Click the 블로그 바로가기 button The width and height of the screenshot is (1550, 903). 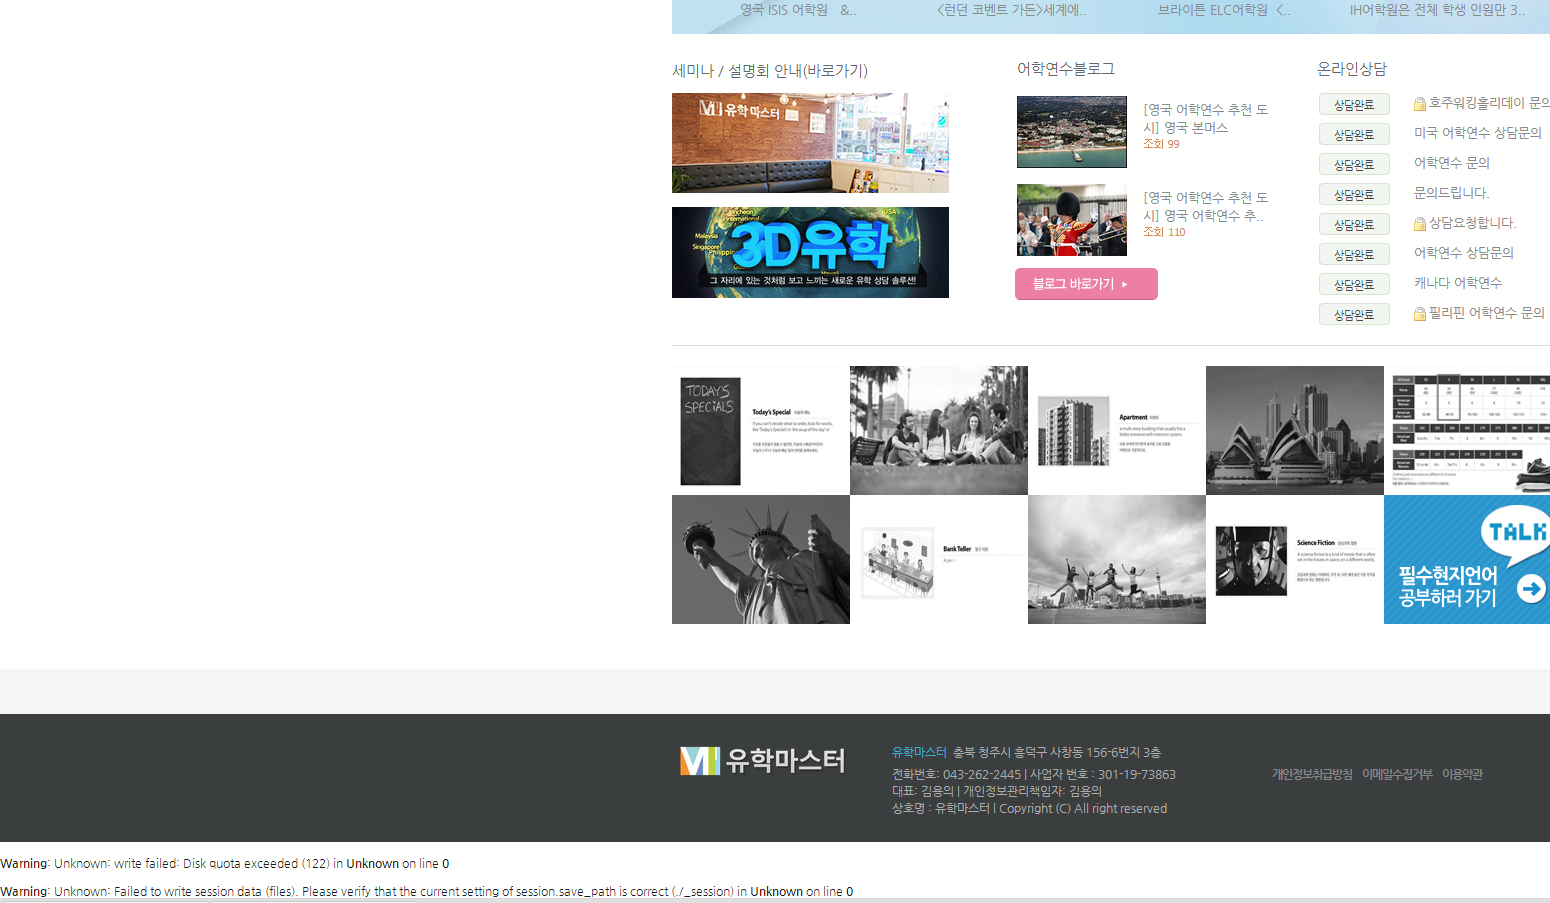click(x=1085, y=284)
